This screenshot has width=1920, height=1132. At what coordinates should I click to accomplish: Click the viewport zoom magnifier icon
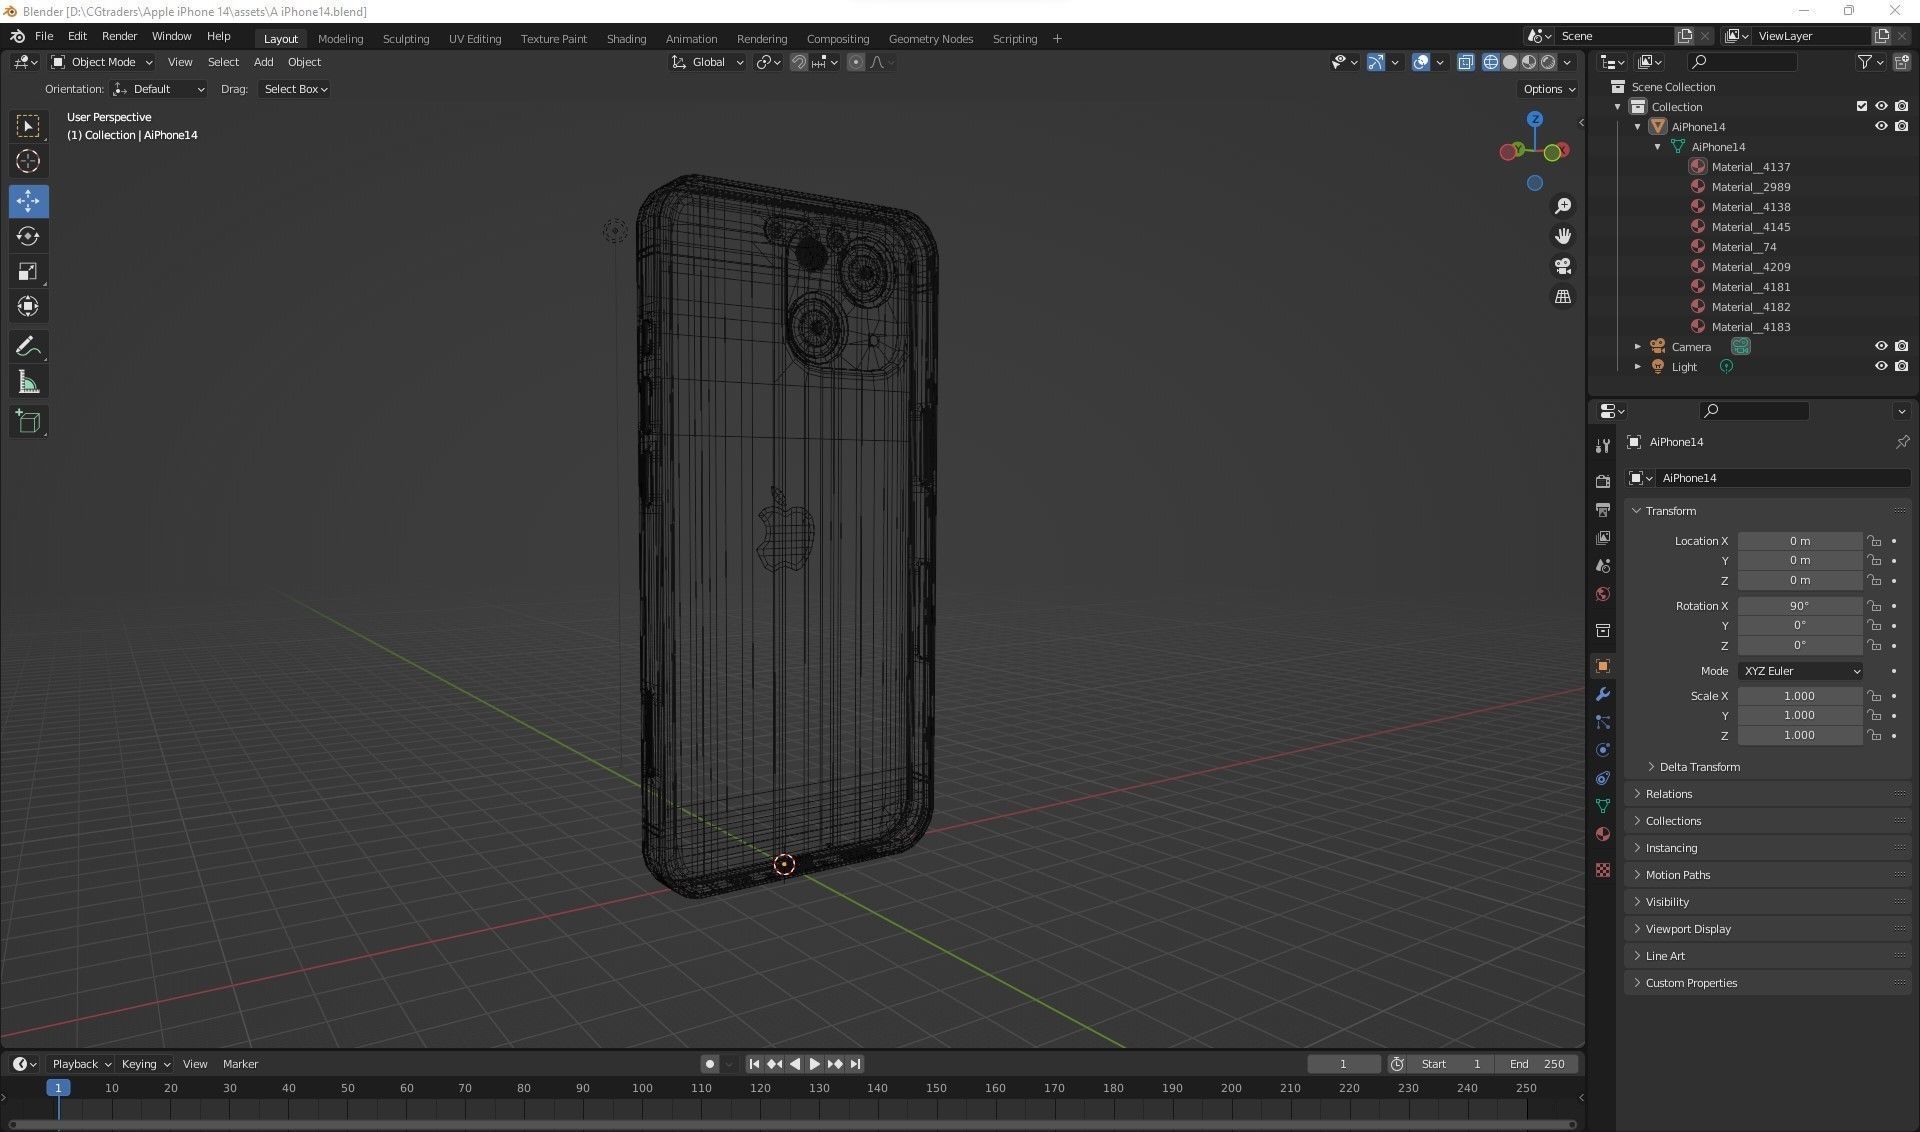(x=1562, y=206)
